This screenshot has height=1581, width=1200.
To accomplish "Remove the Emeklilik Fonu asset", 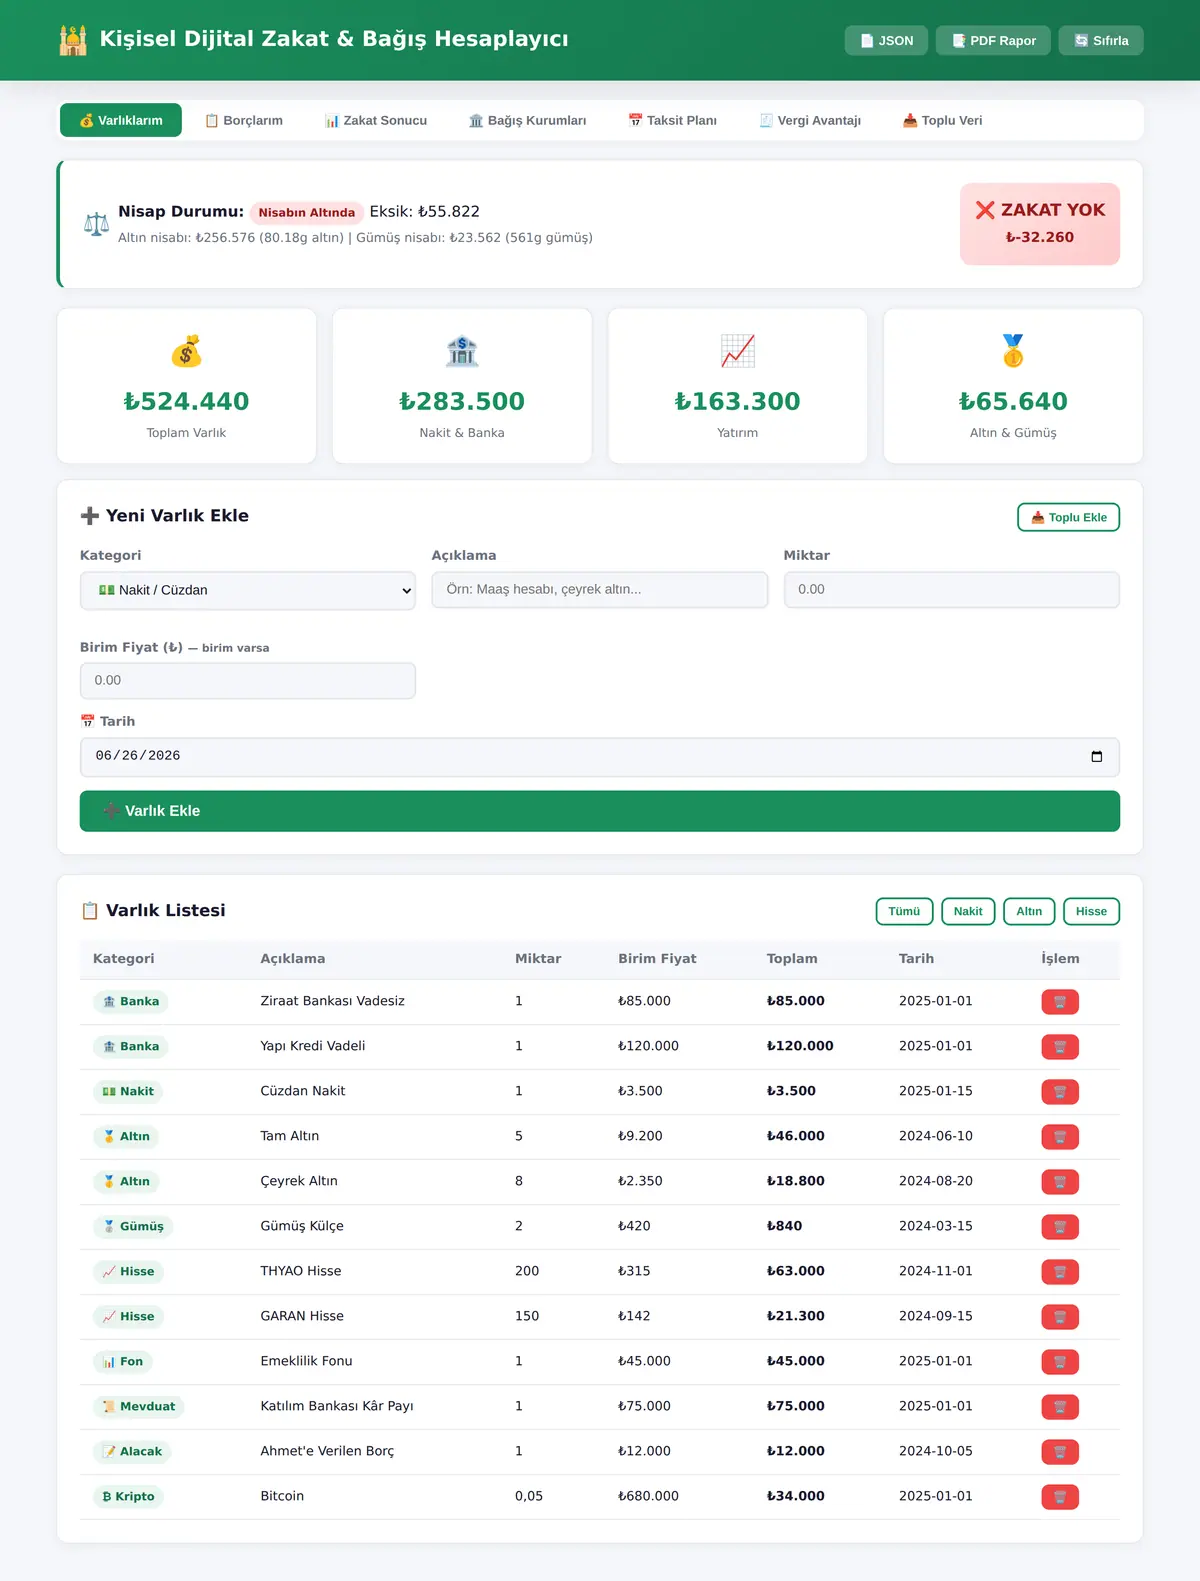I will 1059,1362.
